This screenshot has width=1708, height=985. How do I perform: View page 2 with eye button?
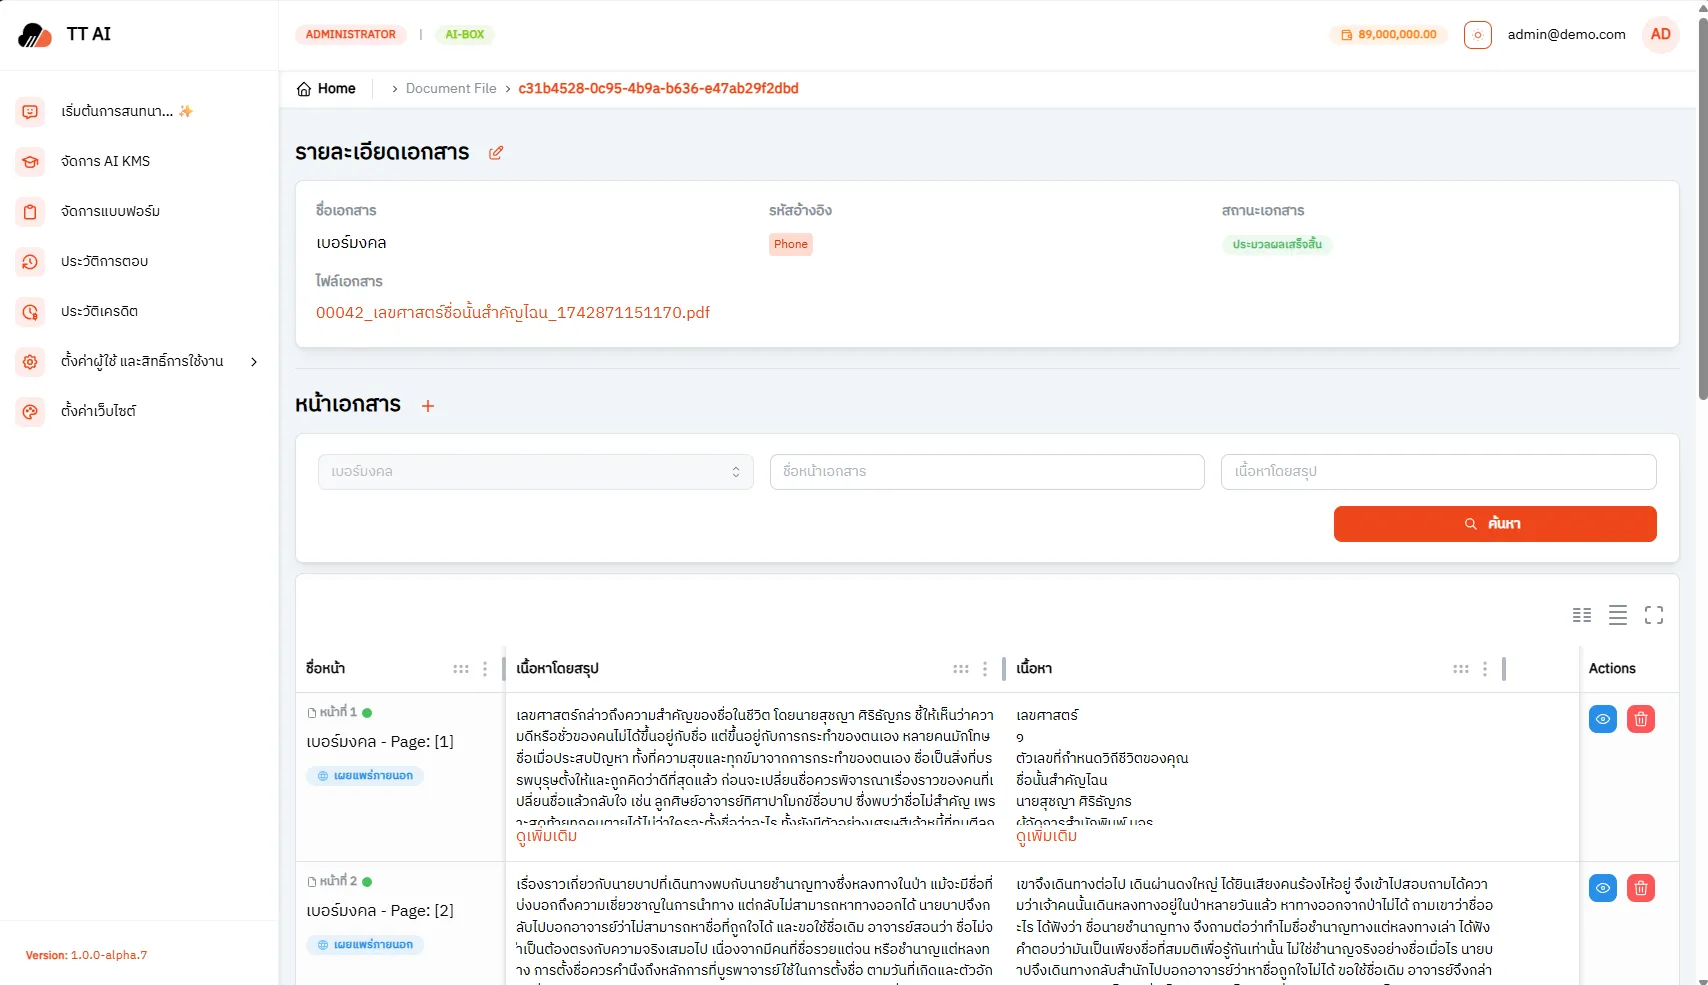pyautogui.click(x=1603, y=888)
